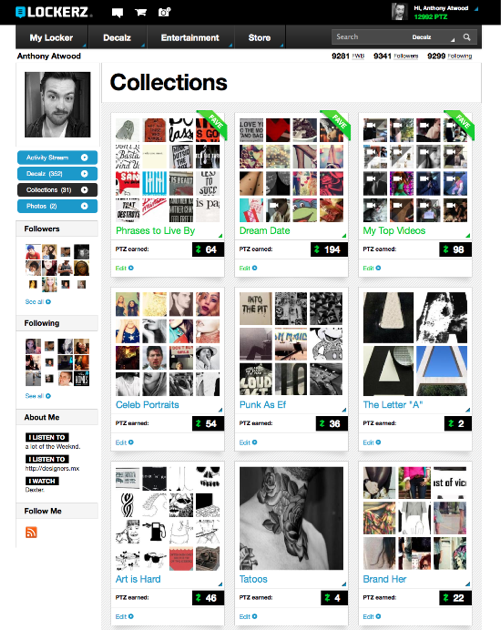The width and height of the screenshot is (501, 630).
Task: Open the Tatoos collection thumbnail
Action: tap(291, 518)
